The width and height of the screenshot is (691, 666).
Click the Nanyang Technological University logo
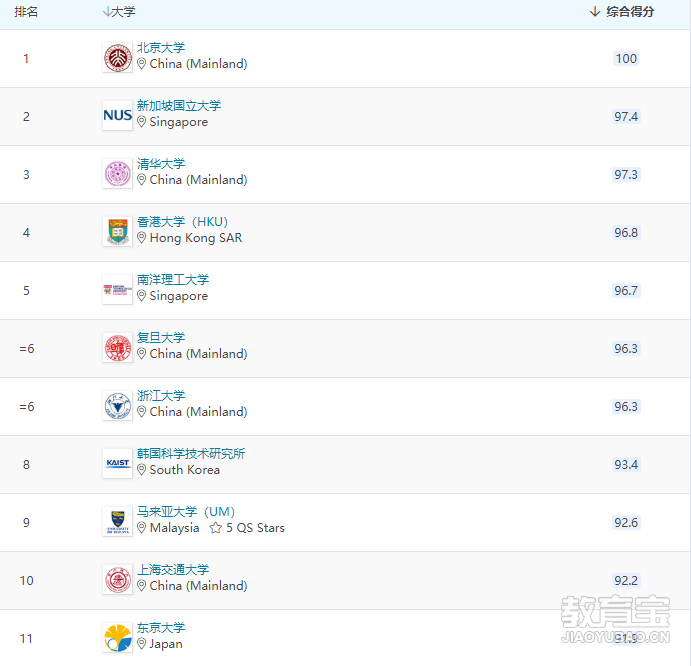click(x=117, y=290)
